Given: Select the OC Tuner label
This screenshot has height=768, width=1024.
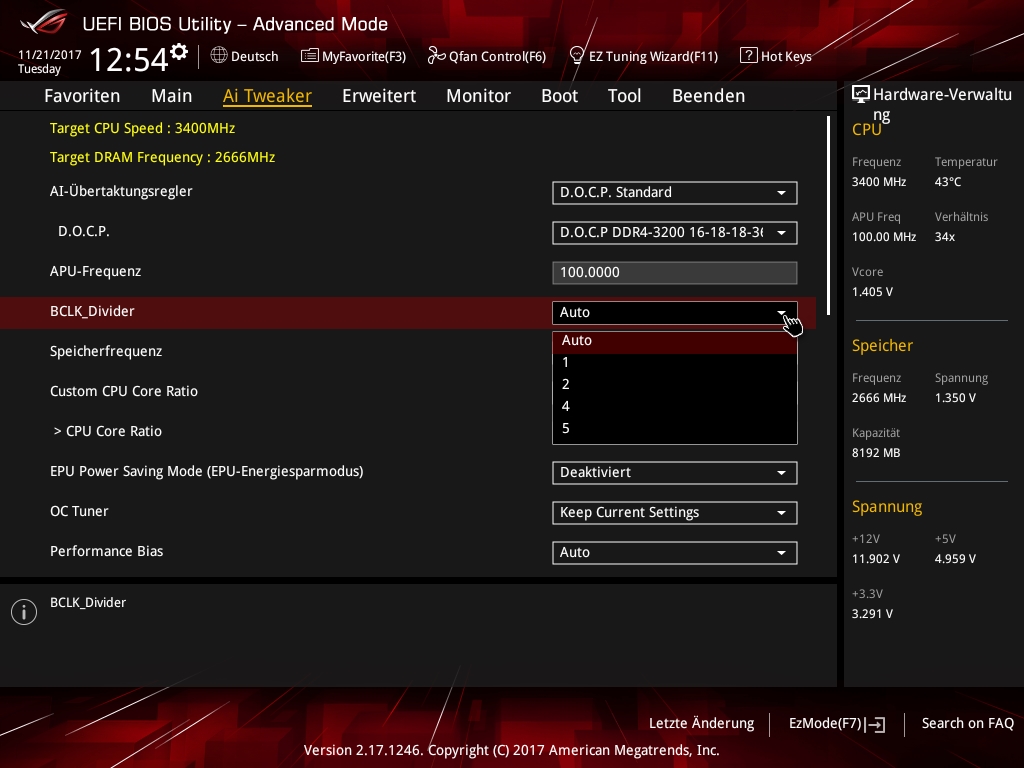Looking at the screenshot, I should pyautogui.click(x=79, y=511).
